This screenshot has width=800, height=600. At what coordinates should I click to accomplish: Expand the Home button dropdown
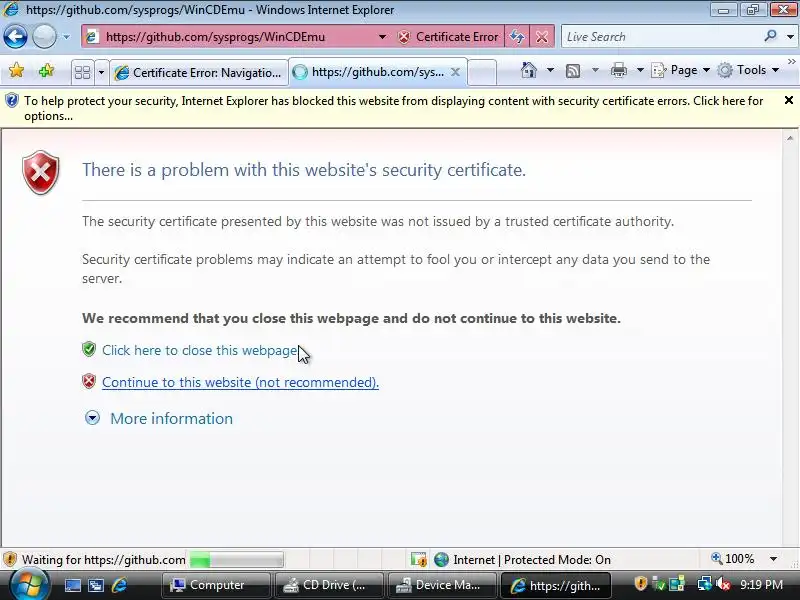pos(550,70)
